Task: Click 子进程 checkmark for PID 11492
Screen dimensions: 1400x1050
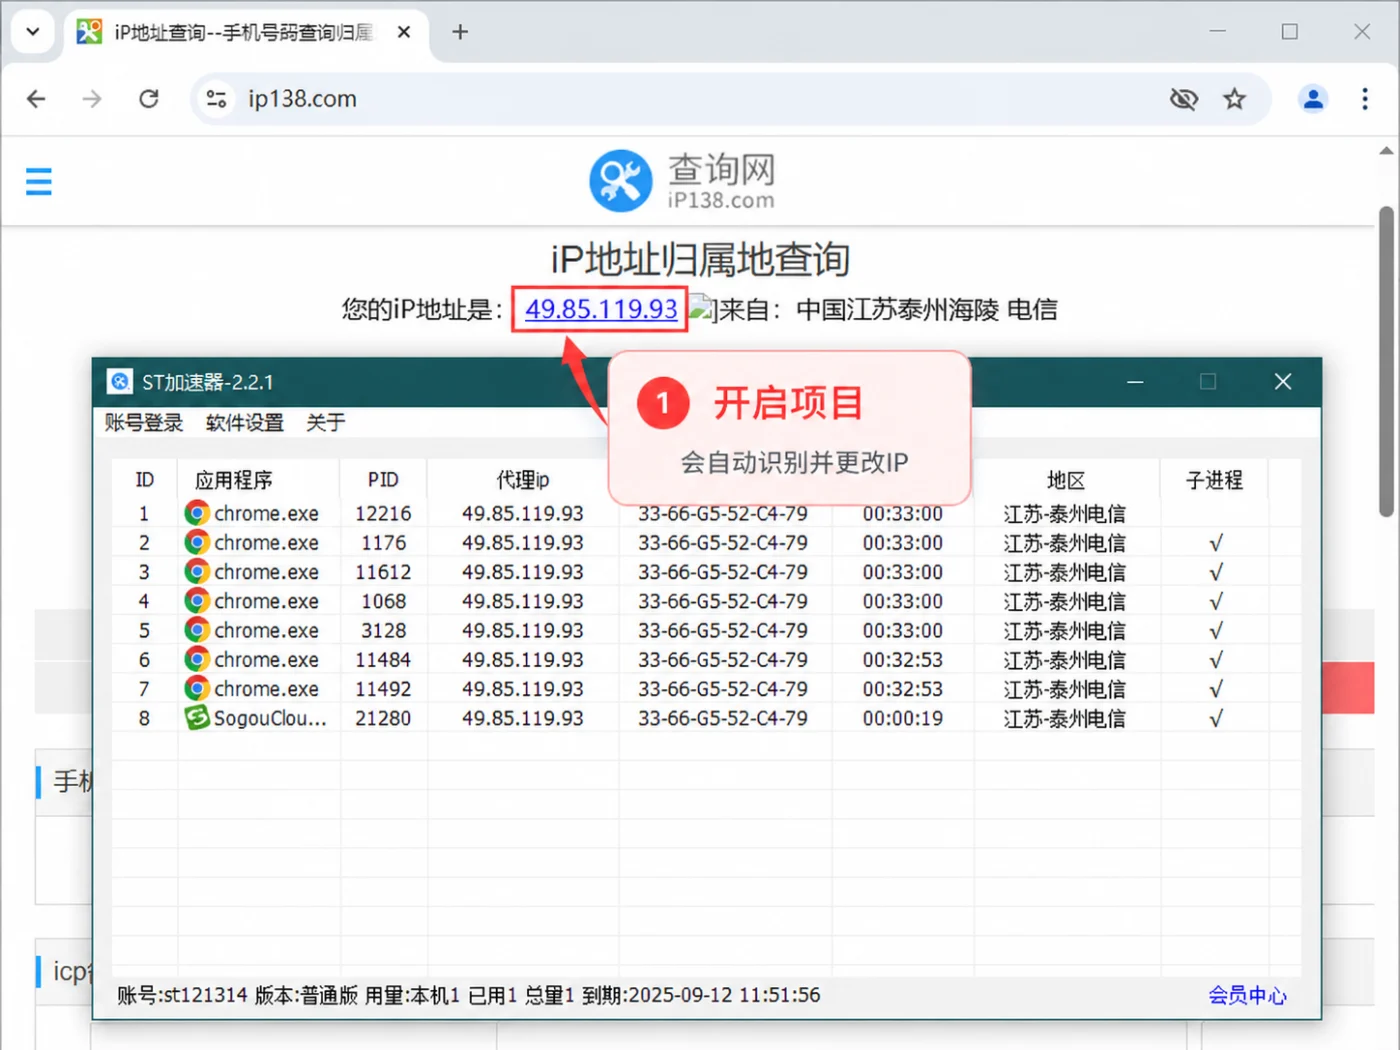Action: coord(1216,689)
